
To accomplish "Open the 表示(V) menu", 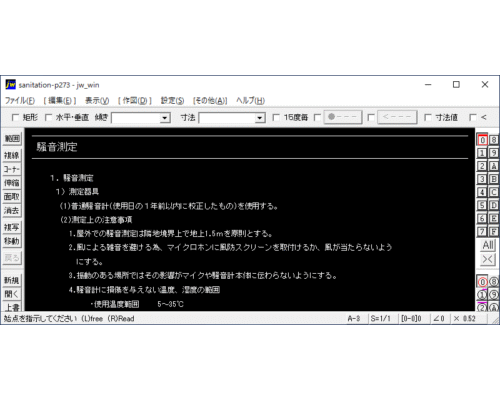I will 97,100.
